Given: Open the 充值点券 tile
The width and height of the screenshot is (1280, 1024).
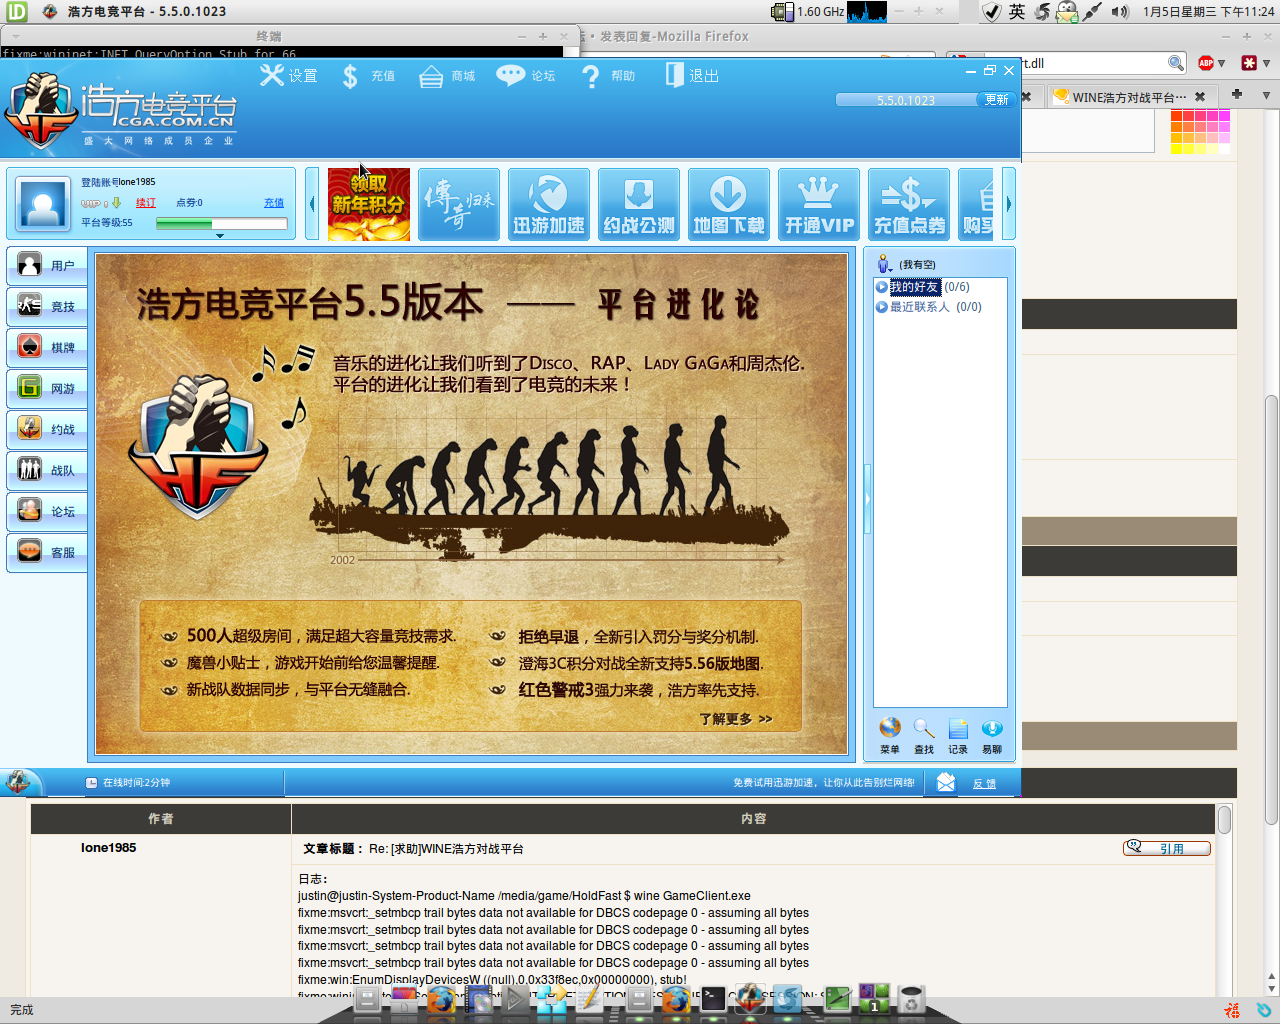Looking at the screenshot, I should tap(909, 204).
